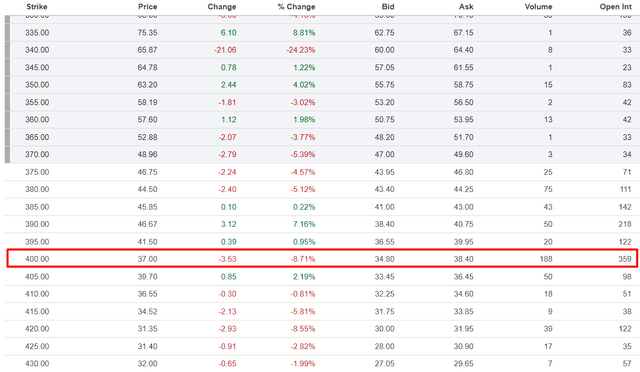
Task: Select the 335.00 strike cell
Action: pos(37,33)
